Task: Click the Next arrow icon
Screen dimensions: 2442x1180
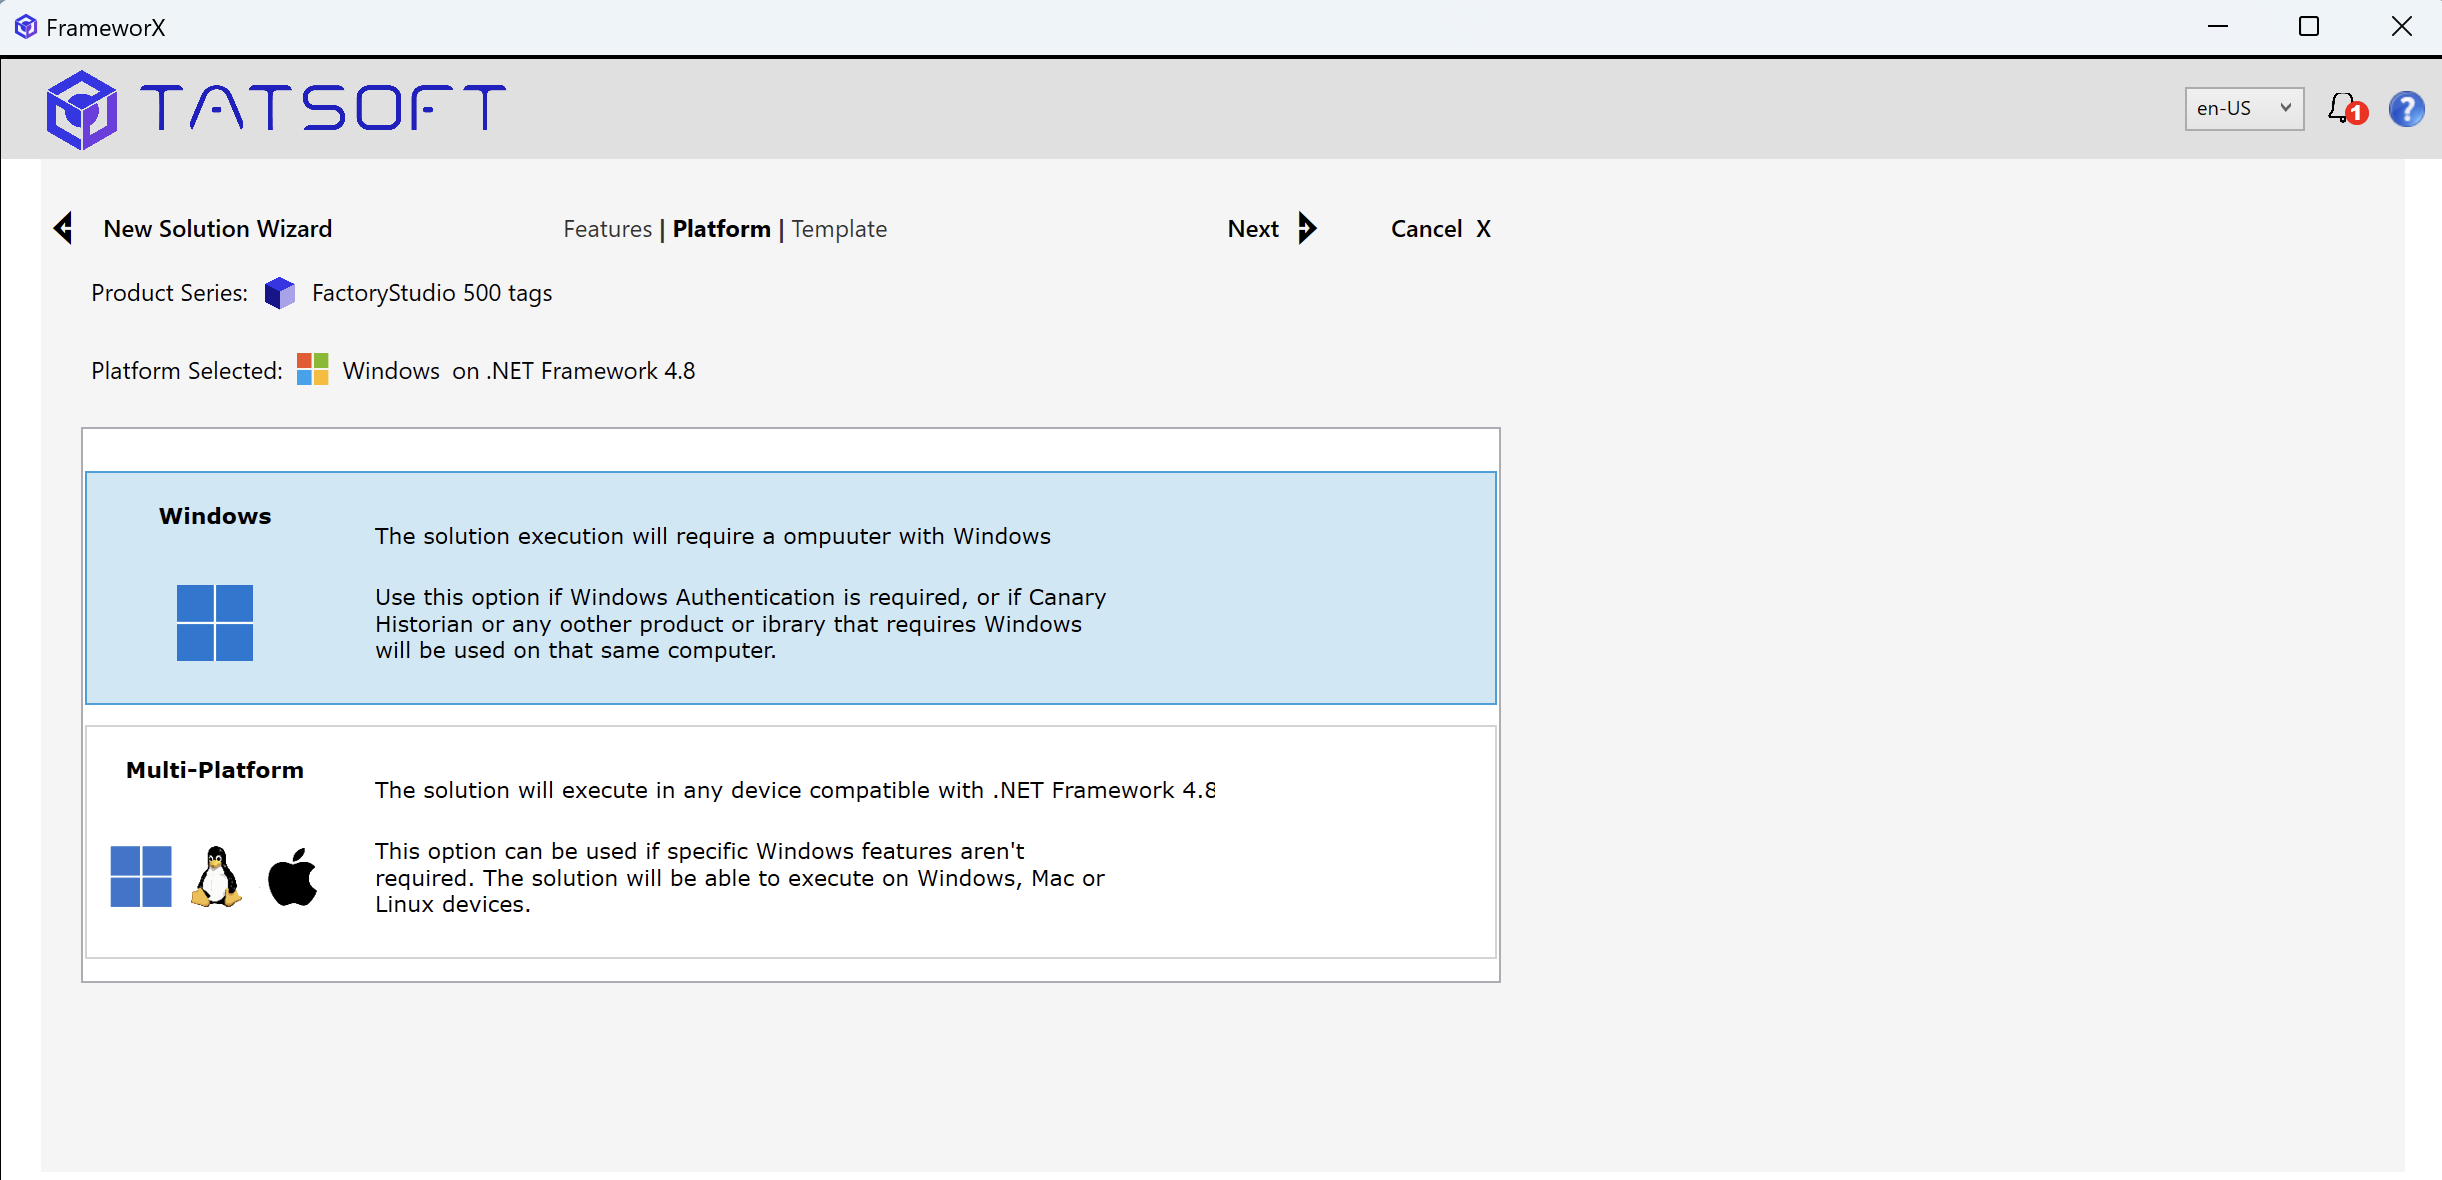Action: click(1307, 228)
